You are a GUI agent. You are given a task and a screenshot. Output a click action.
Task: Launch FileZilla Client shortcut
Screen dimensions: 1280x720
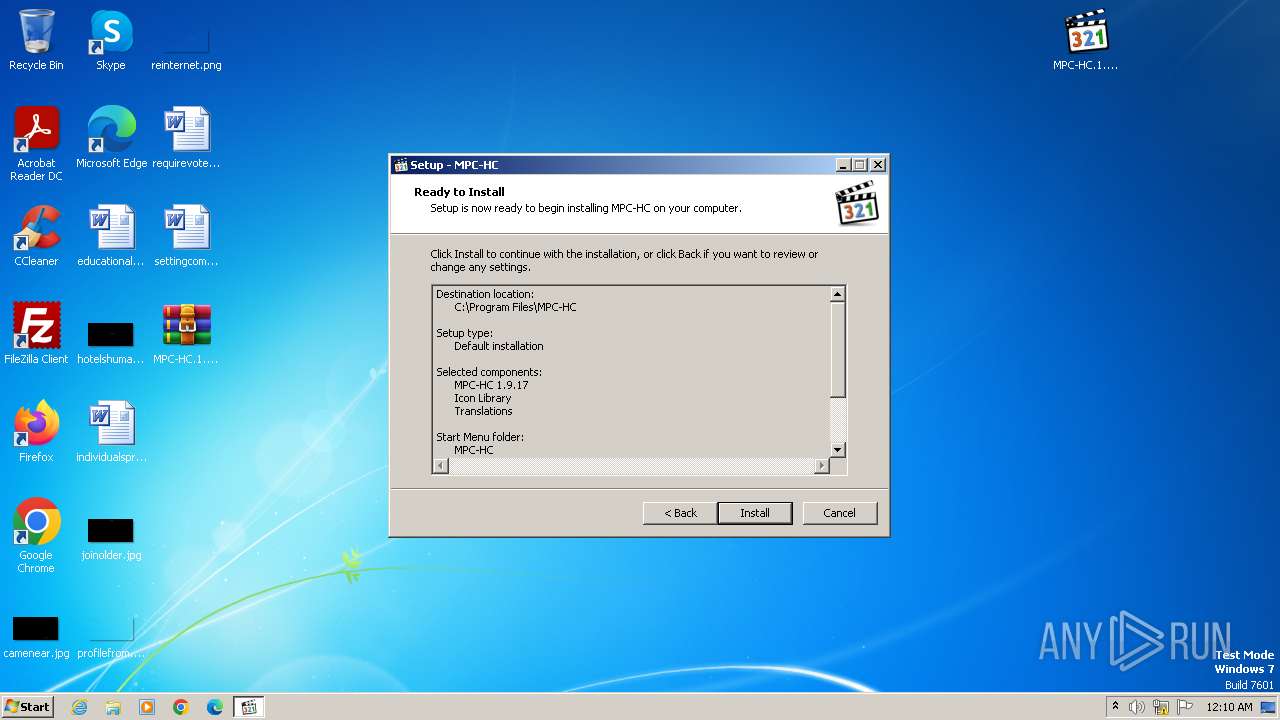pyautogui.click(x=36, y=334)
